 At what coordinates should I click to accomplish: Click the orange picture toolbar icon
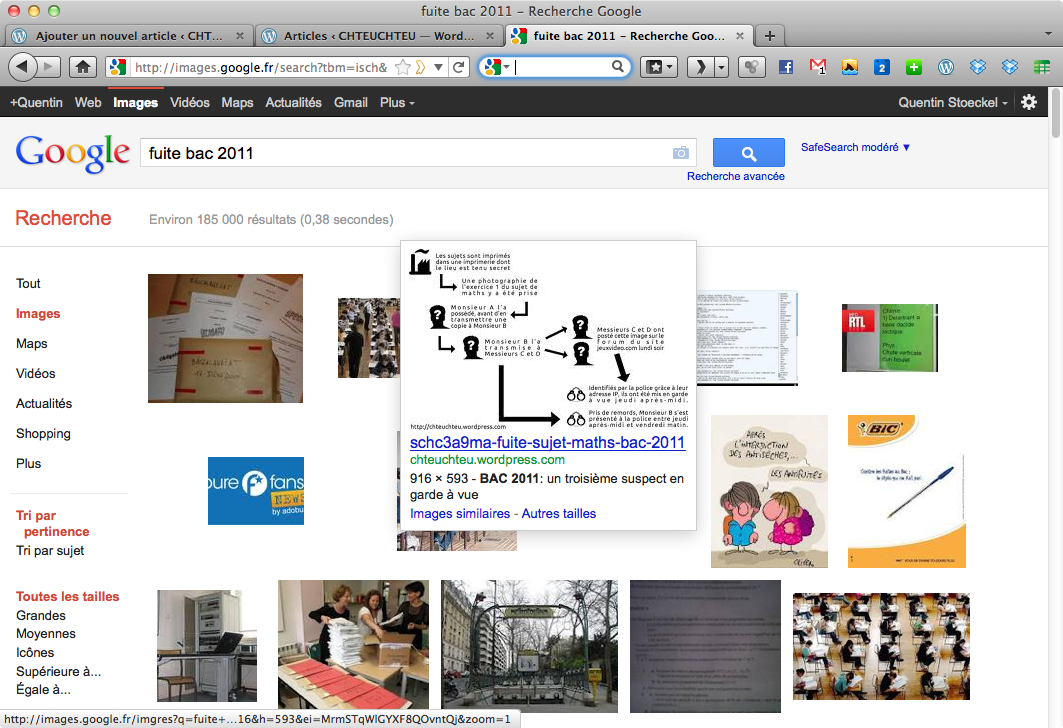[849, 67]
